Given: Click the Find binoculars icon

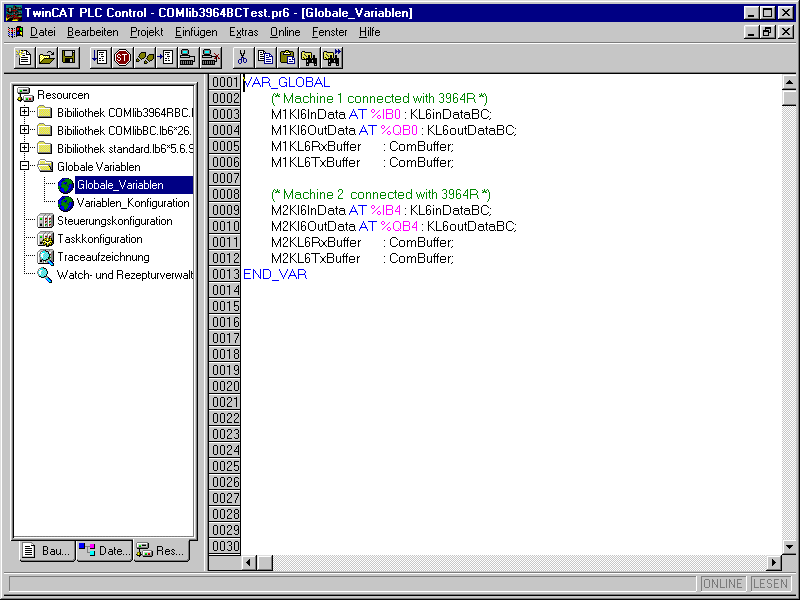Looking at the screenshot, I should pos(309,58).
